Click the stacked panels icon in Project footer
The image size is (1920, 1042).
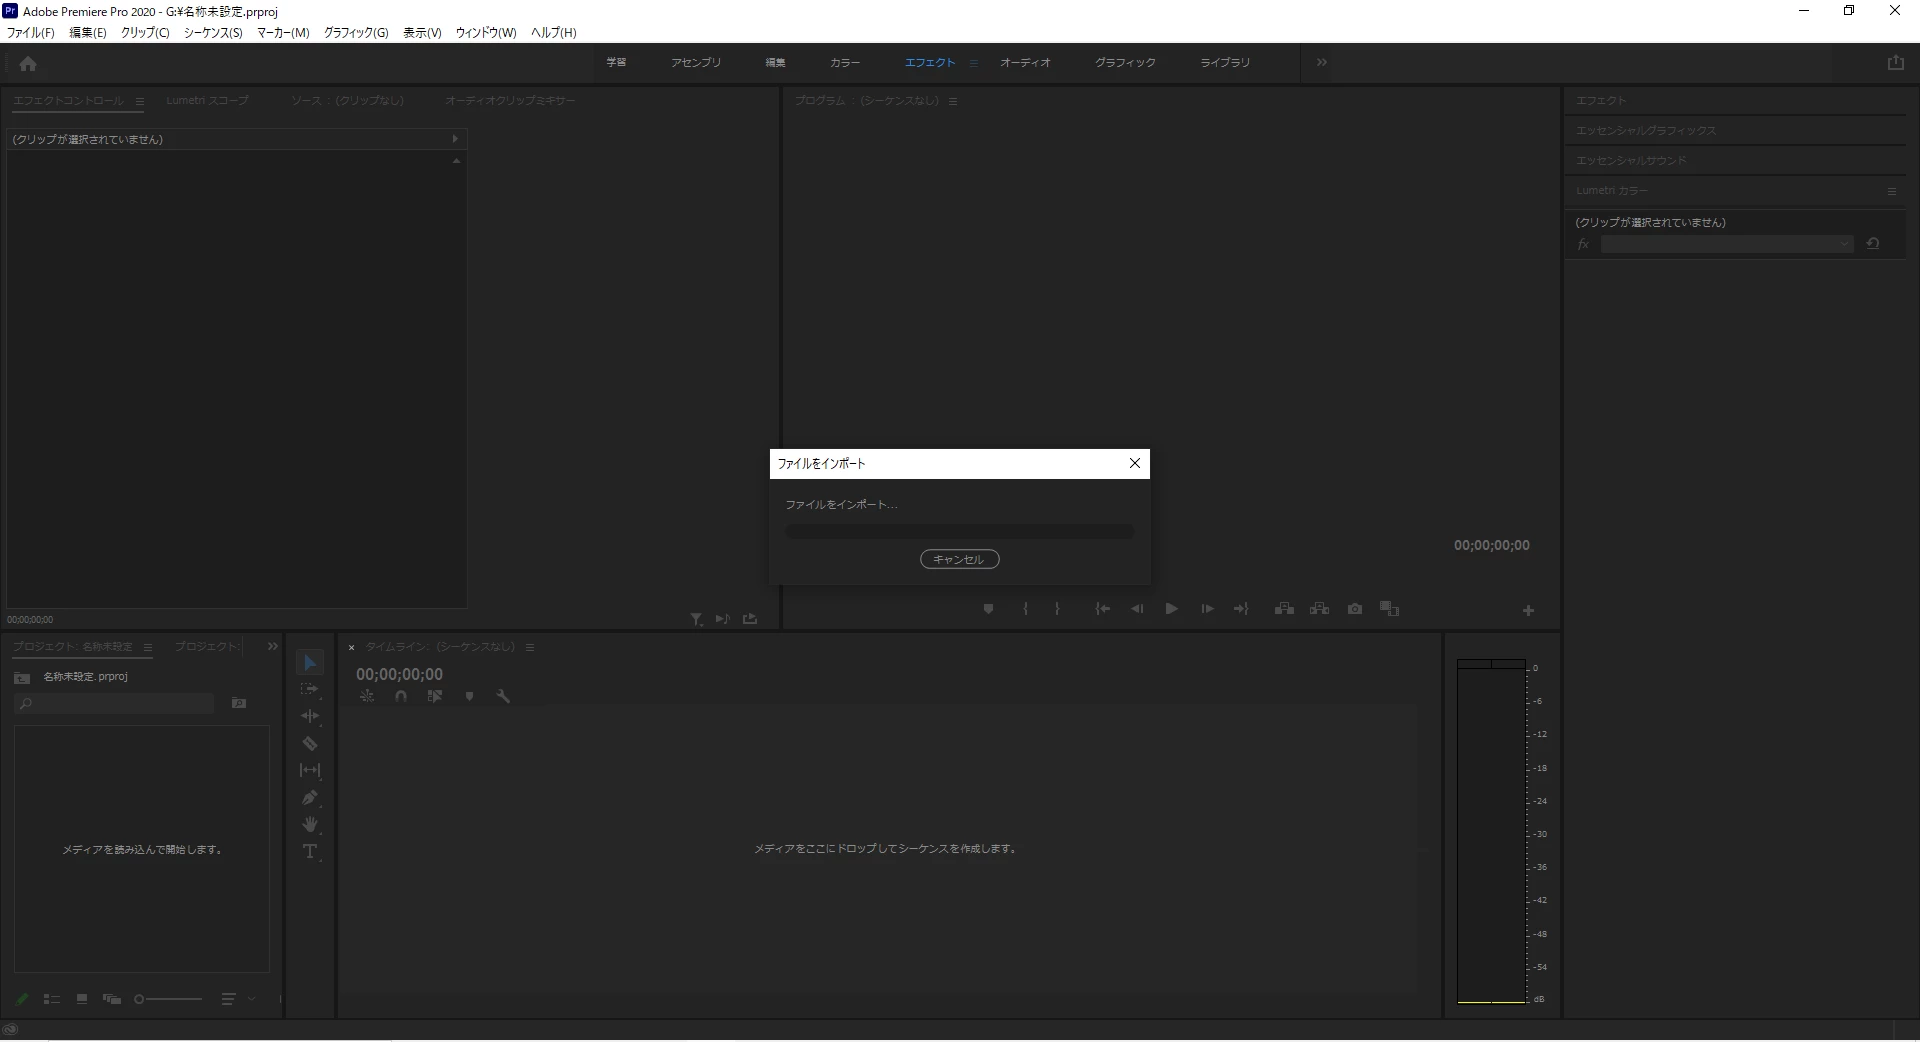click(x=112, y=999)
